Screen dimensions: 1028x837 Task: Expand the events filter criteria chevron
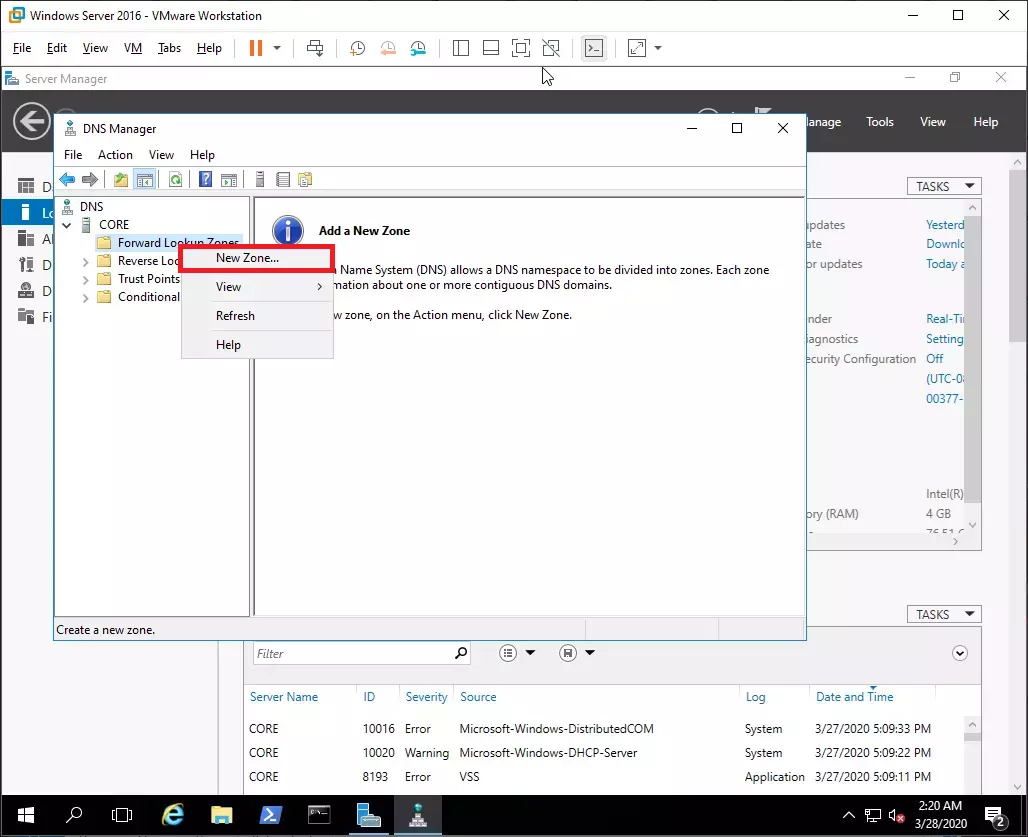(x=960, y=653)
